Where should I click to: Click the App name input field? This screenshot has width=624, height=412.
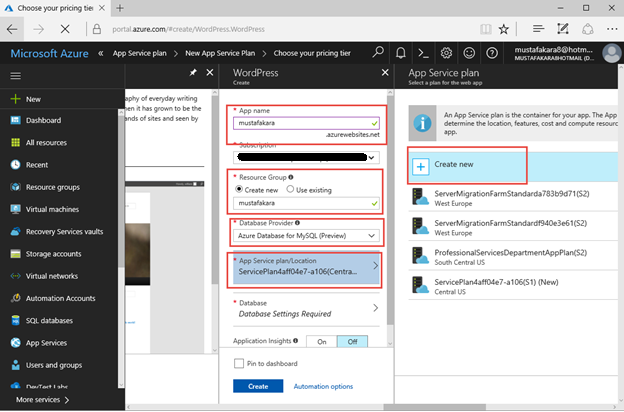point(306,123)
